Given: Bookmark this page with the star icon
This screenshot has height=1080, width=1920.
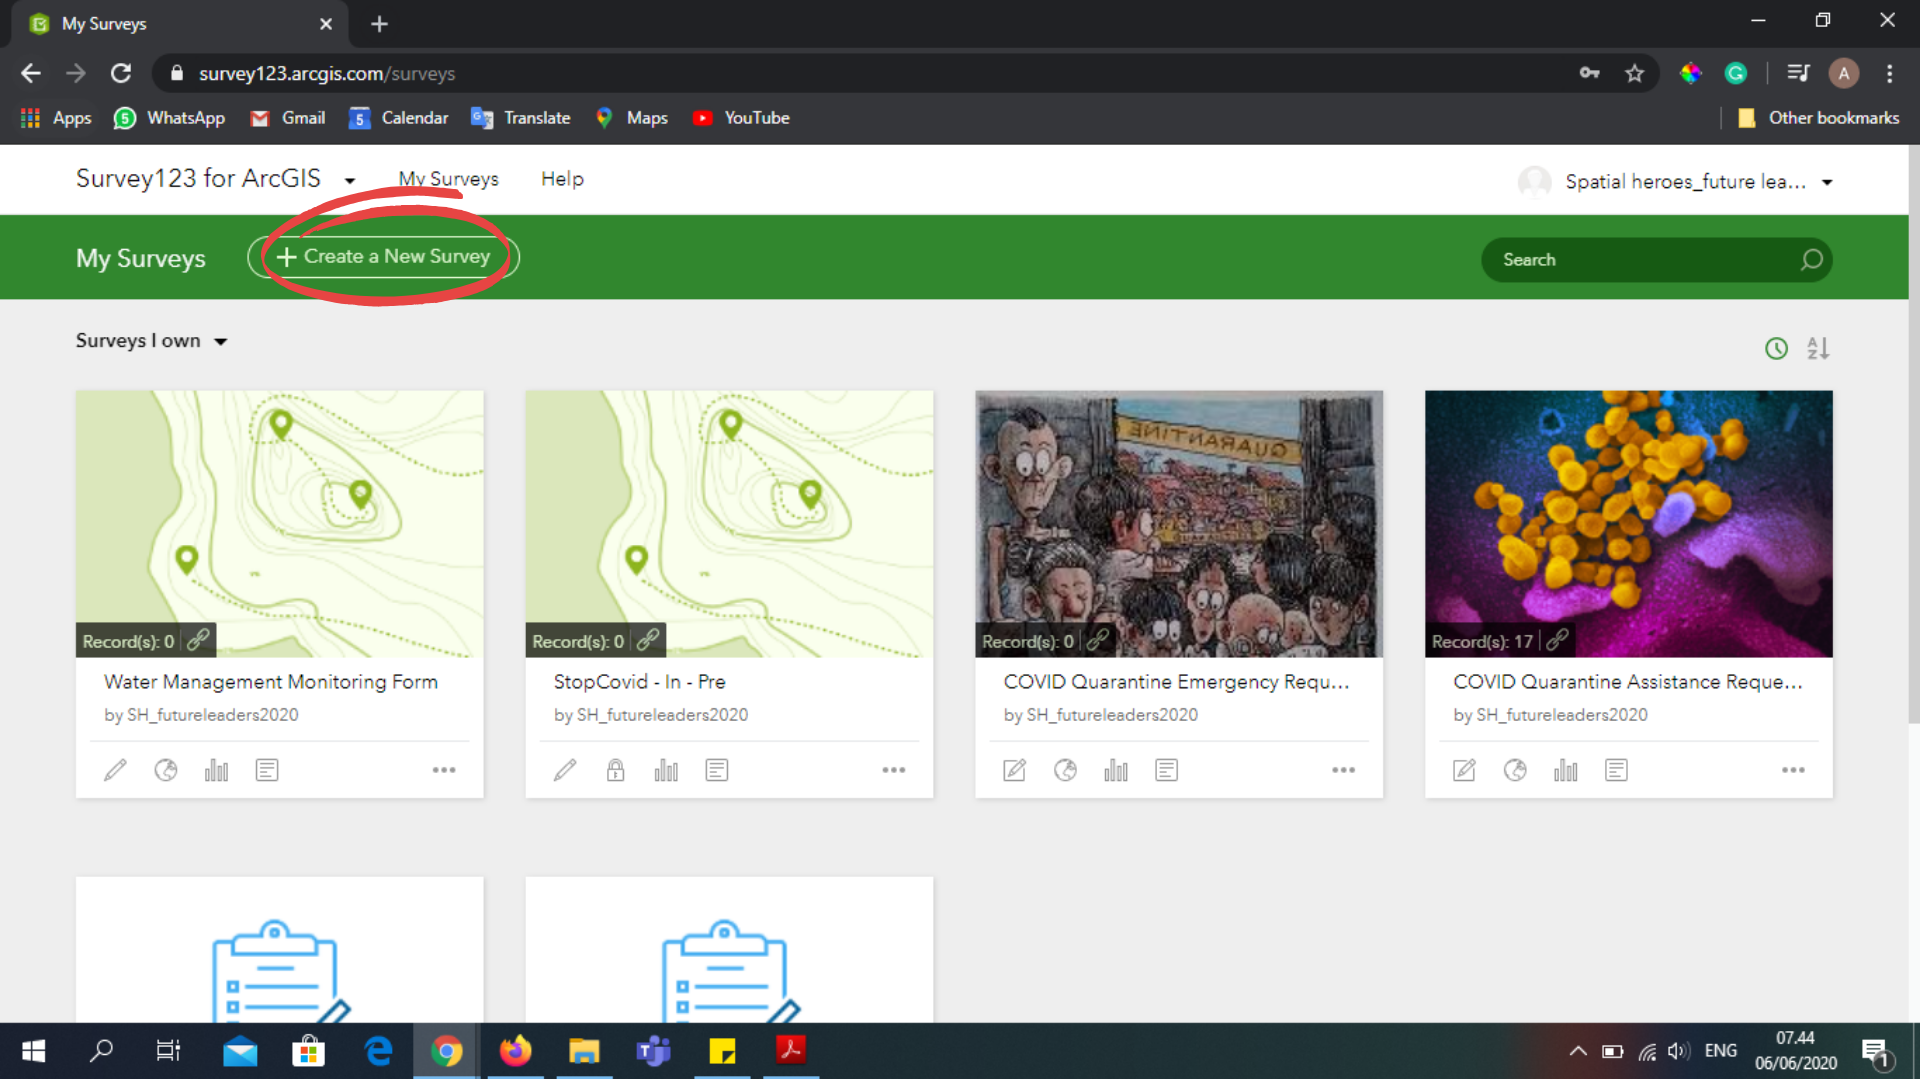Looking at the screenshot, I should tap(1635, 73).
